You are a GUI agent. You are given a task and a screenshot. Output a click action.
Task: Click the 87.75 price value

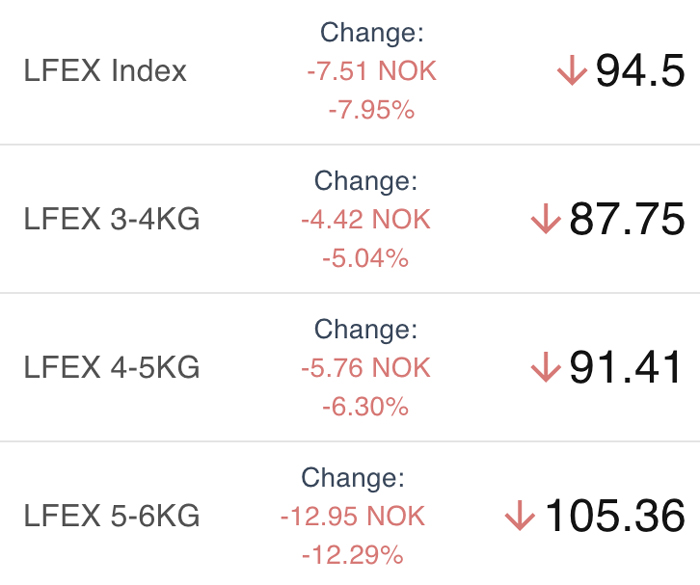pyautogui.click(x=627, y=218)
